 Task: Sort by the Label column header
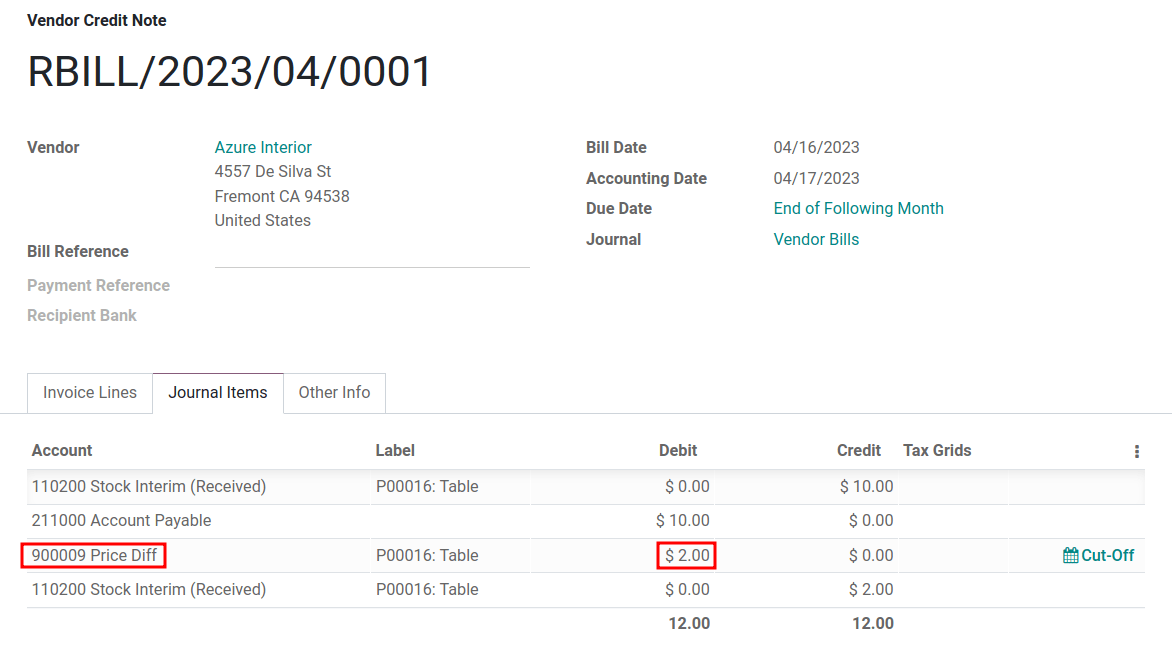pyautogui.click(x=395, y=451)
